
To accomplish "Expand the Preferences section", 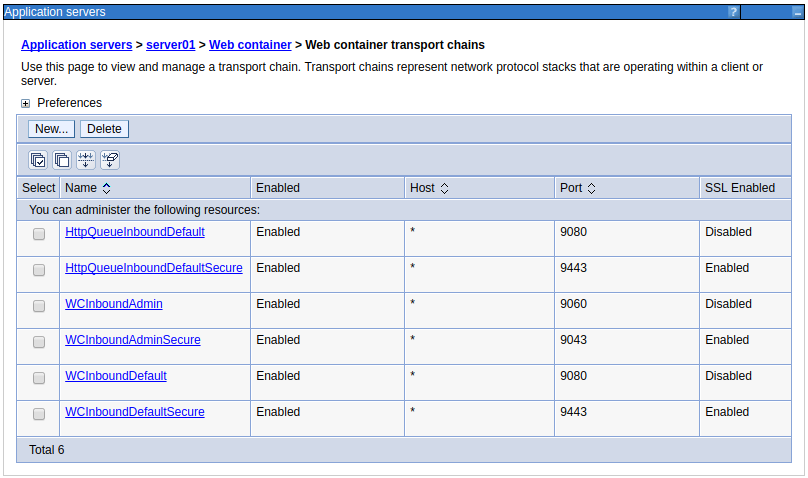I will [26, 103].
